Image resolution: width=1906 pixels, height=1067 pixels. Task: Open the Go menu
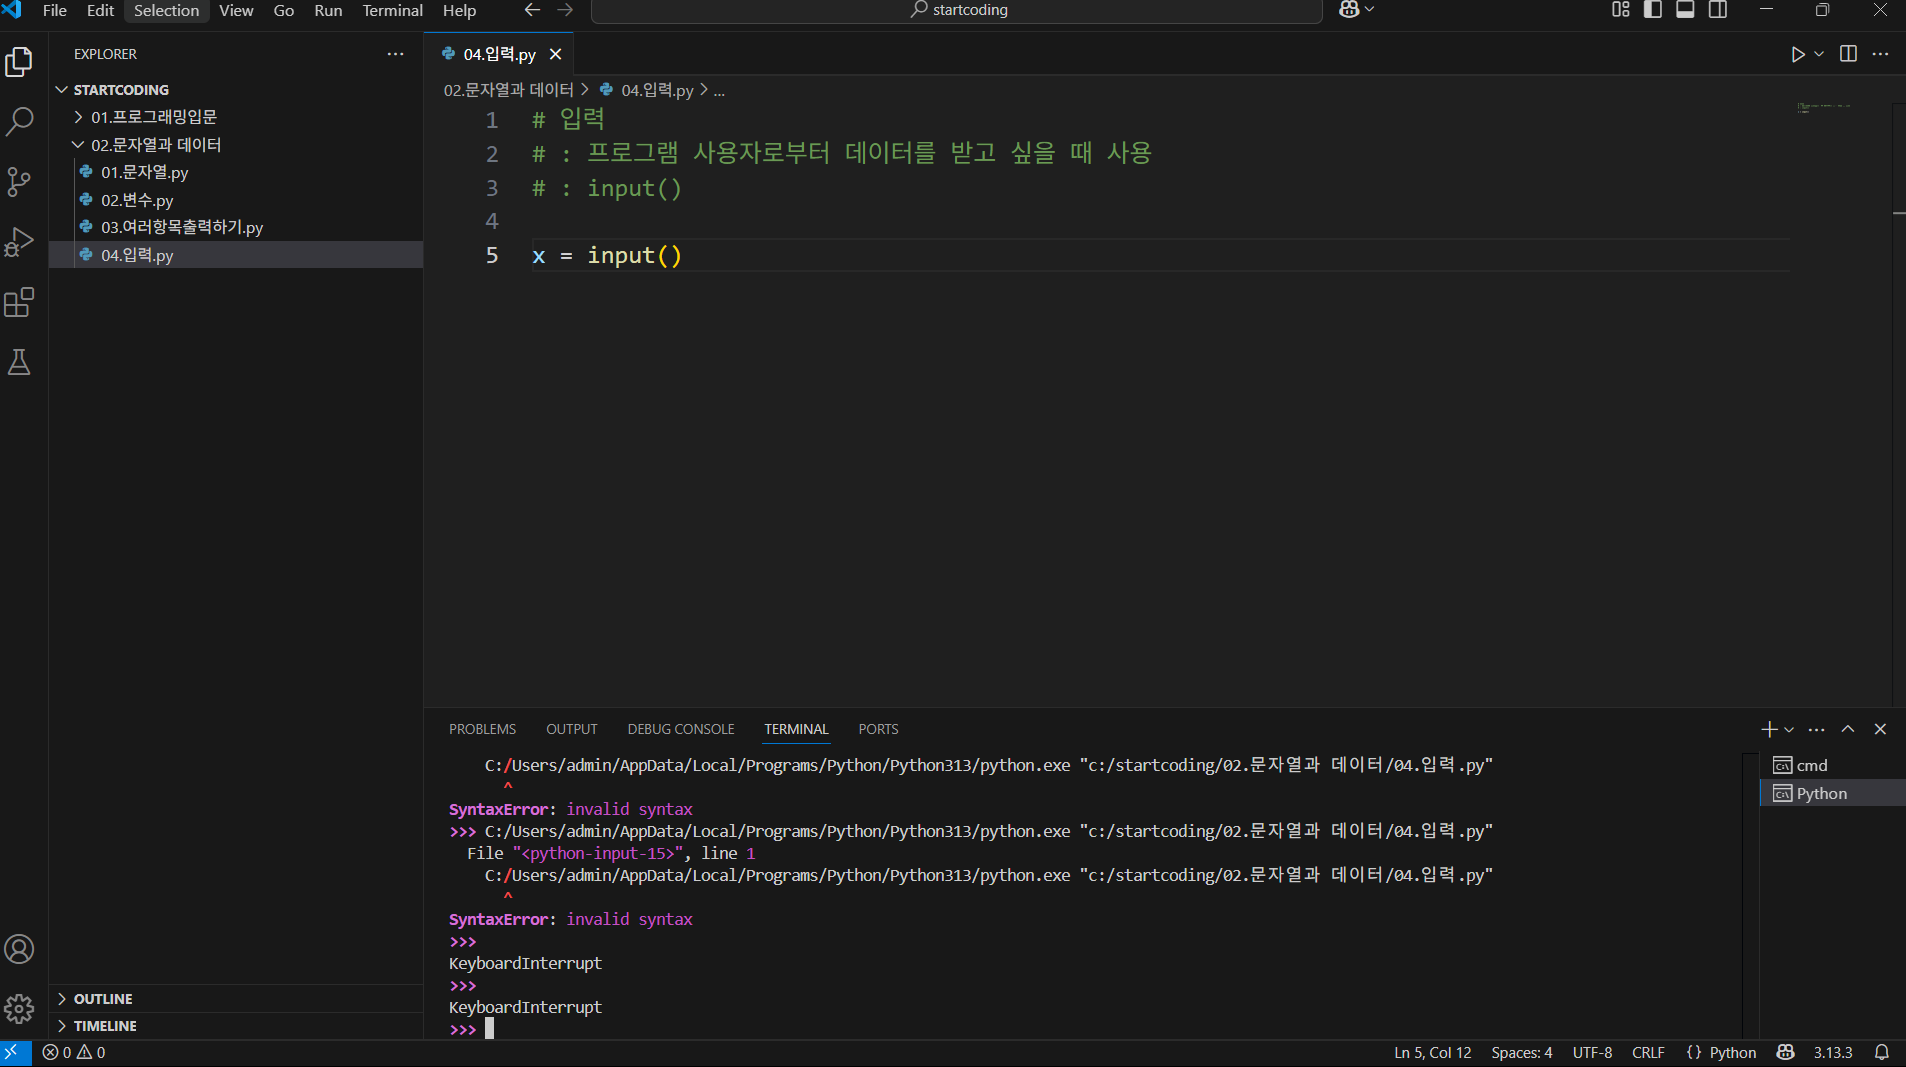pyautogui.click(x=284, y=10)
